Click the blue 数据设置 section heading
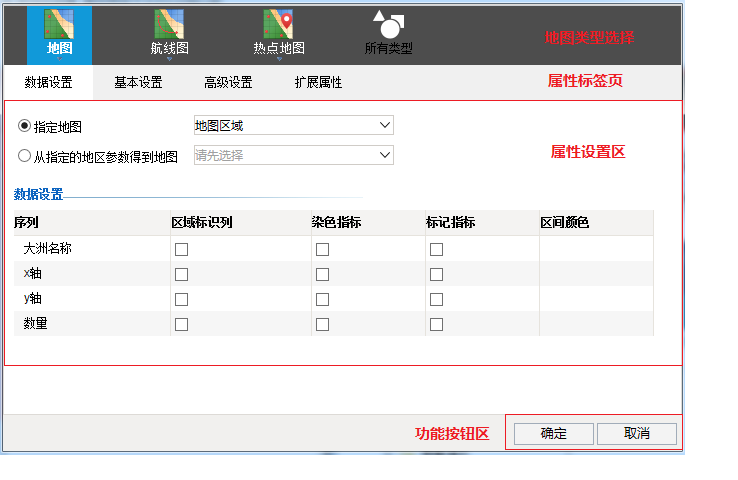This screenshot has height=480, width=738. [38, 194]
